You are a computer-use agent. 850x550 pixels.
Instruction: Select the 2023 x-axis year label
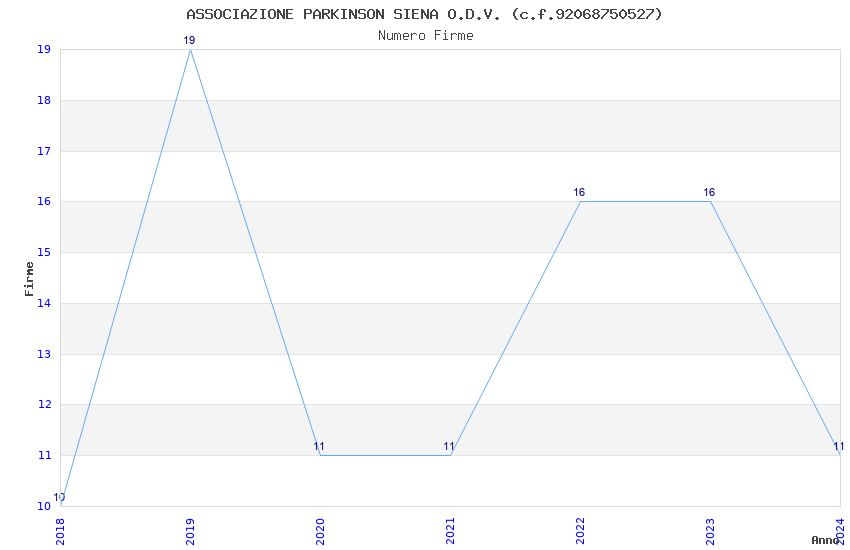coord(711,532)
